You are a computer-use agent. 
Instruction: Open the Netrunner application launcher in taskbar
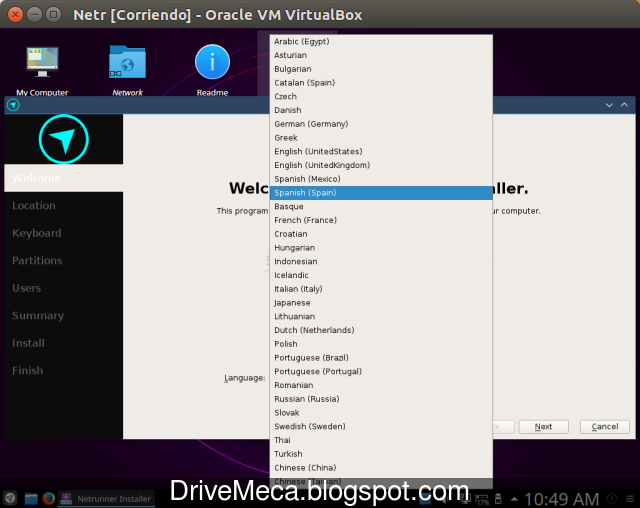pos(10,498)
